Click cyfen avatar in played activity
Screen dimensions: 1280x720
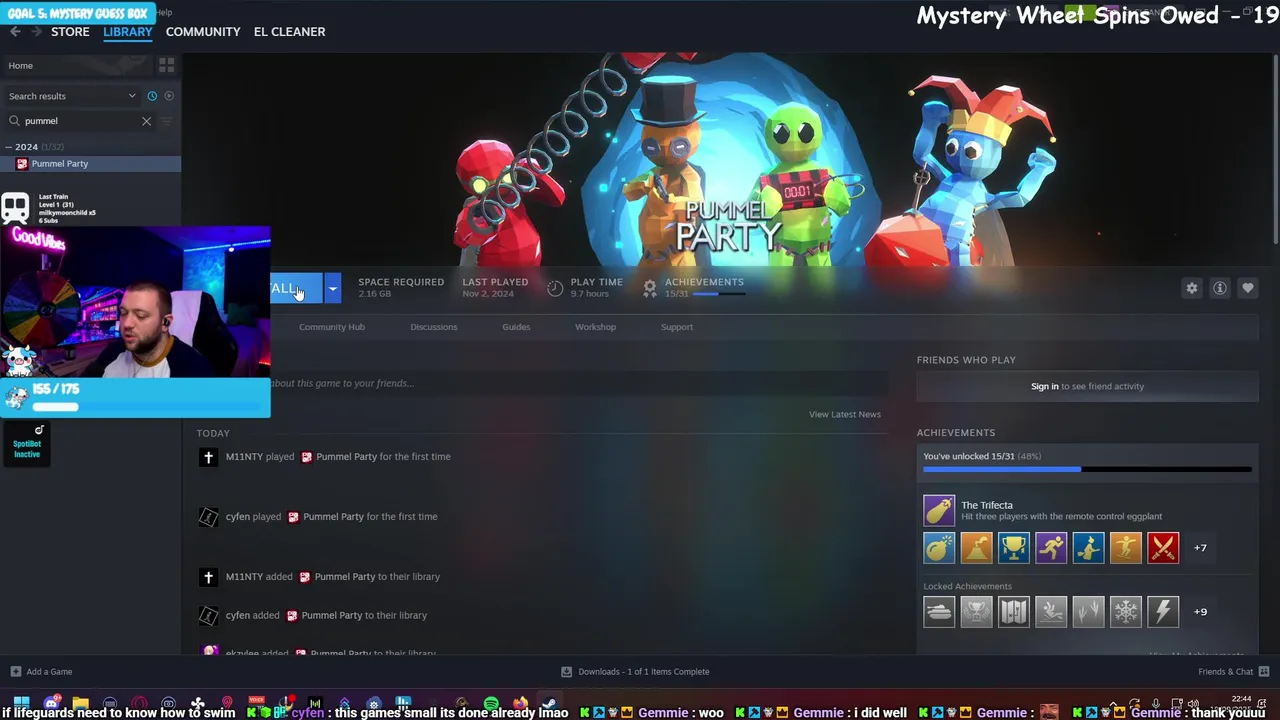[x=208, y=517]
